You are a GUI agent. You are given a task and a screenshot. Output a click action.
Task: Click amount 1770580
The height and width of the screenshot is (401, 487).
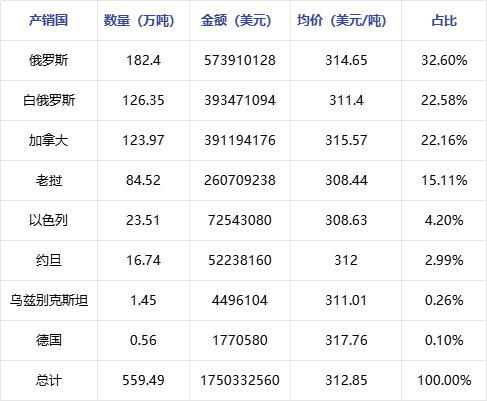[240, 340]
